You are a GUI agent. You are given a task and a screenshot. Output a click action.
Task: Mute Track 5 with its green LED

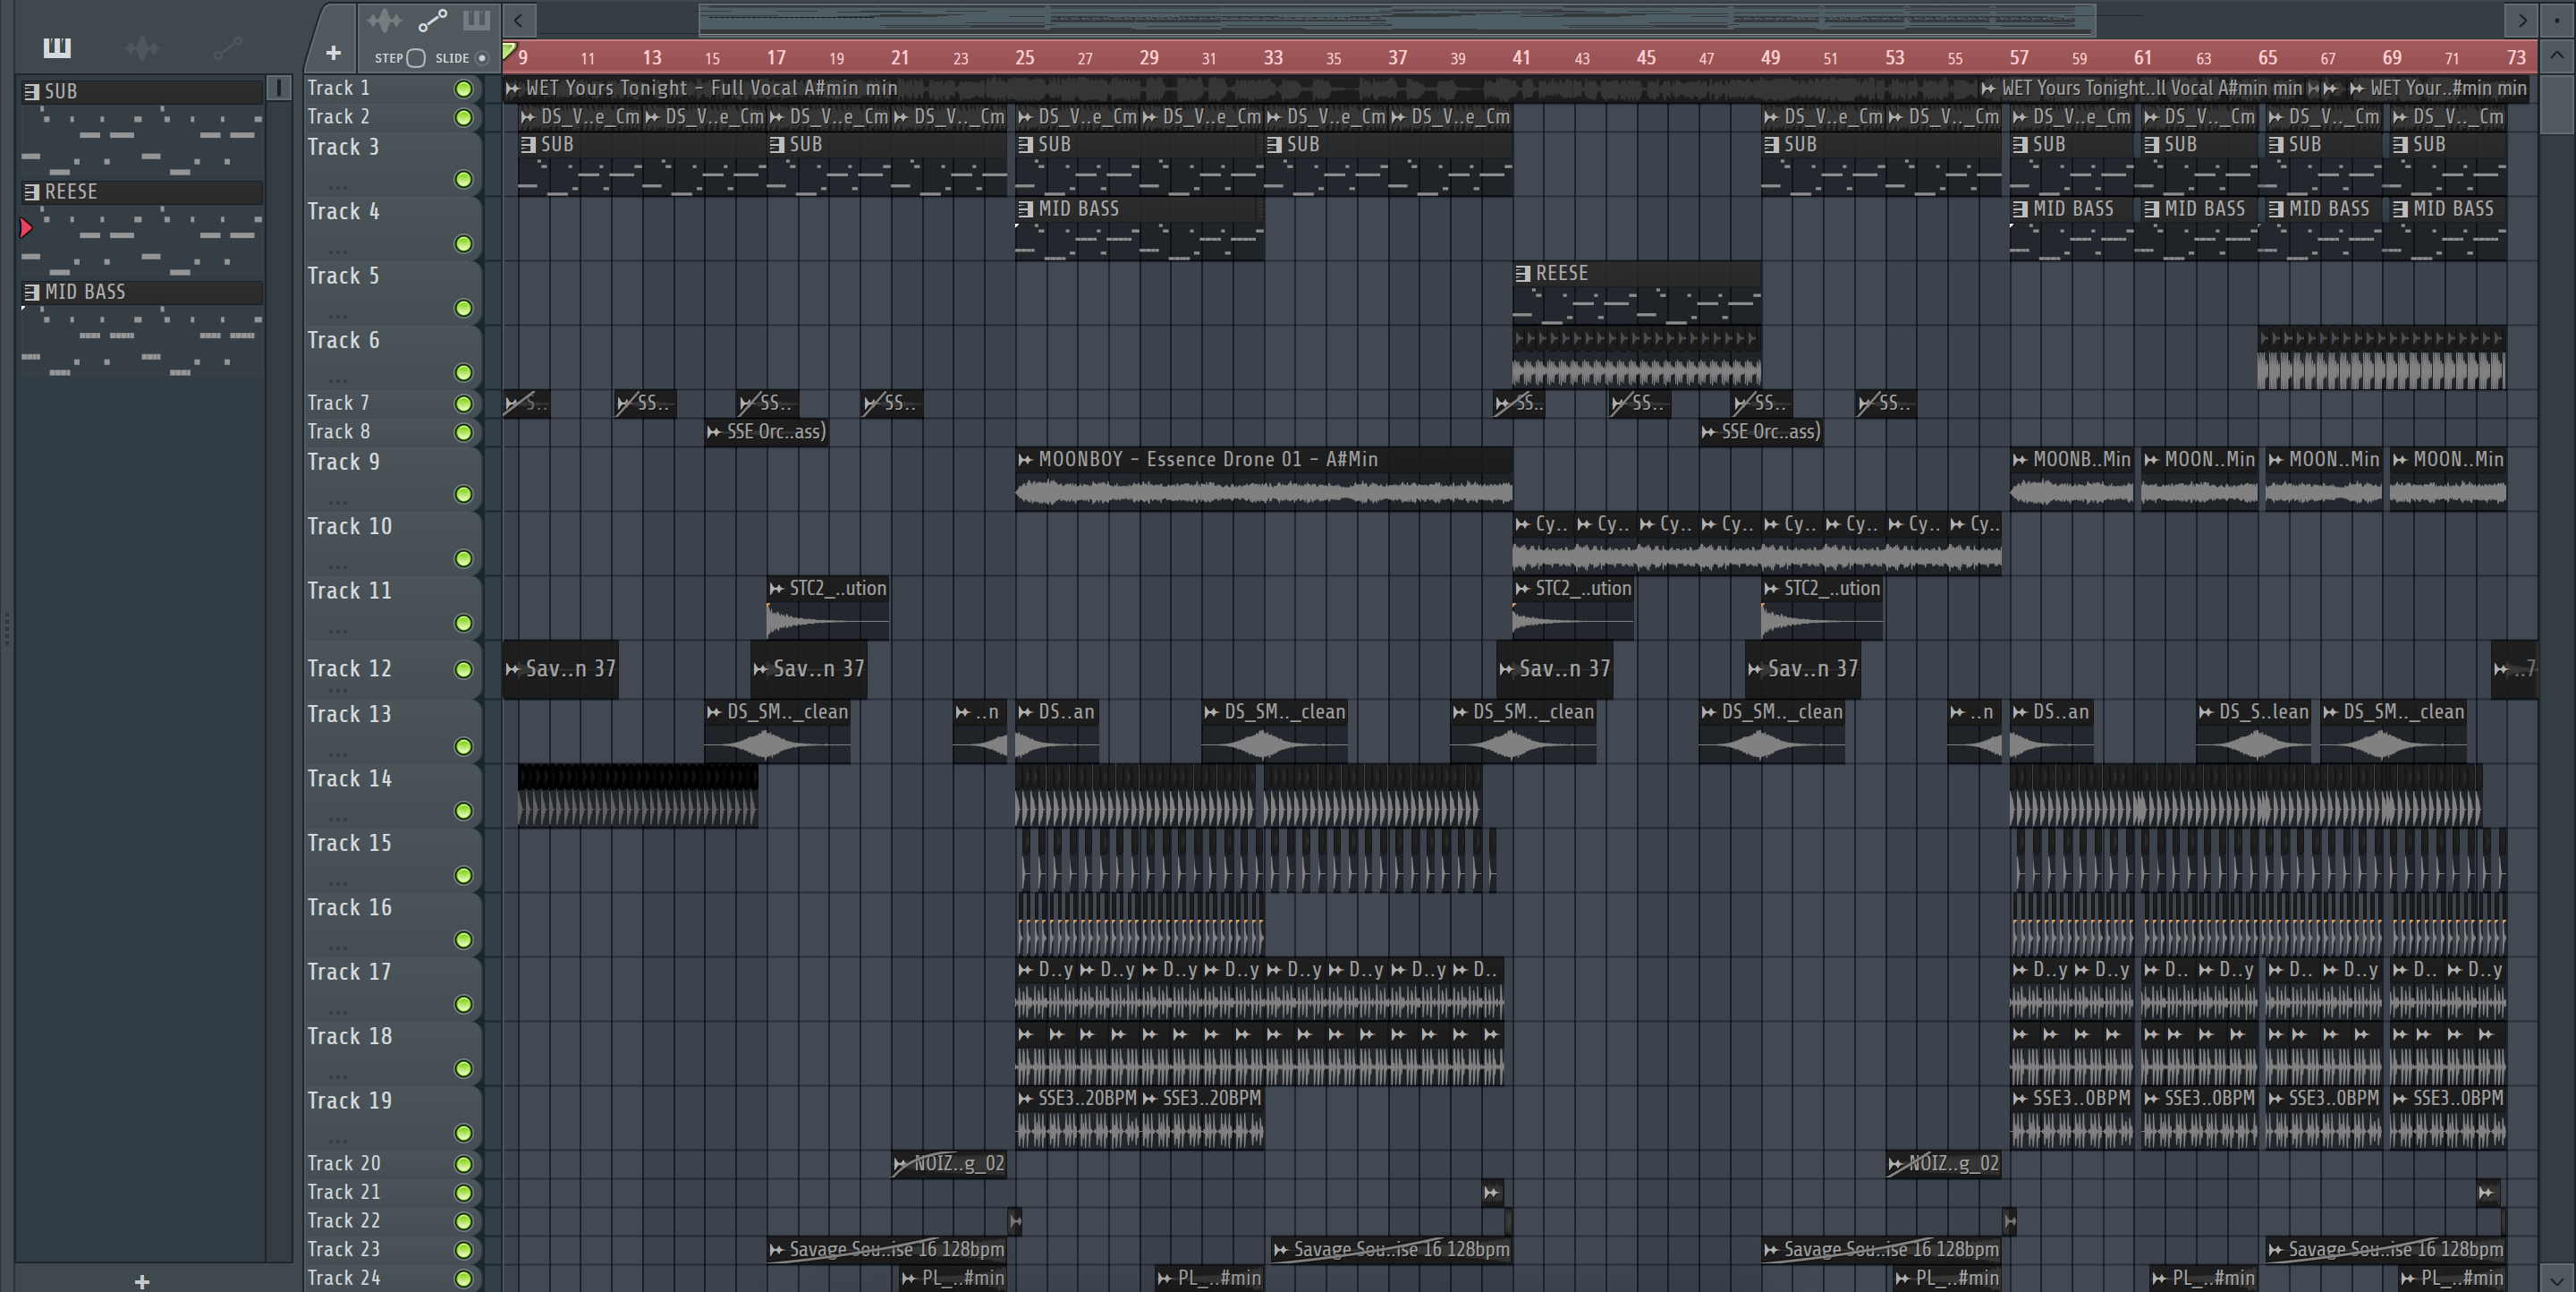click(x=463, y=308)
